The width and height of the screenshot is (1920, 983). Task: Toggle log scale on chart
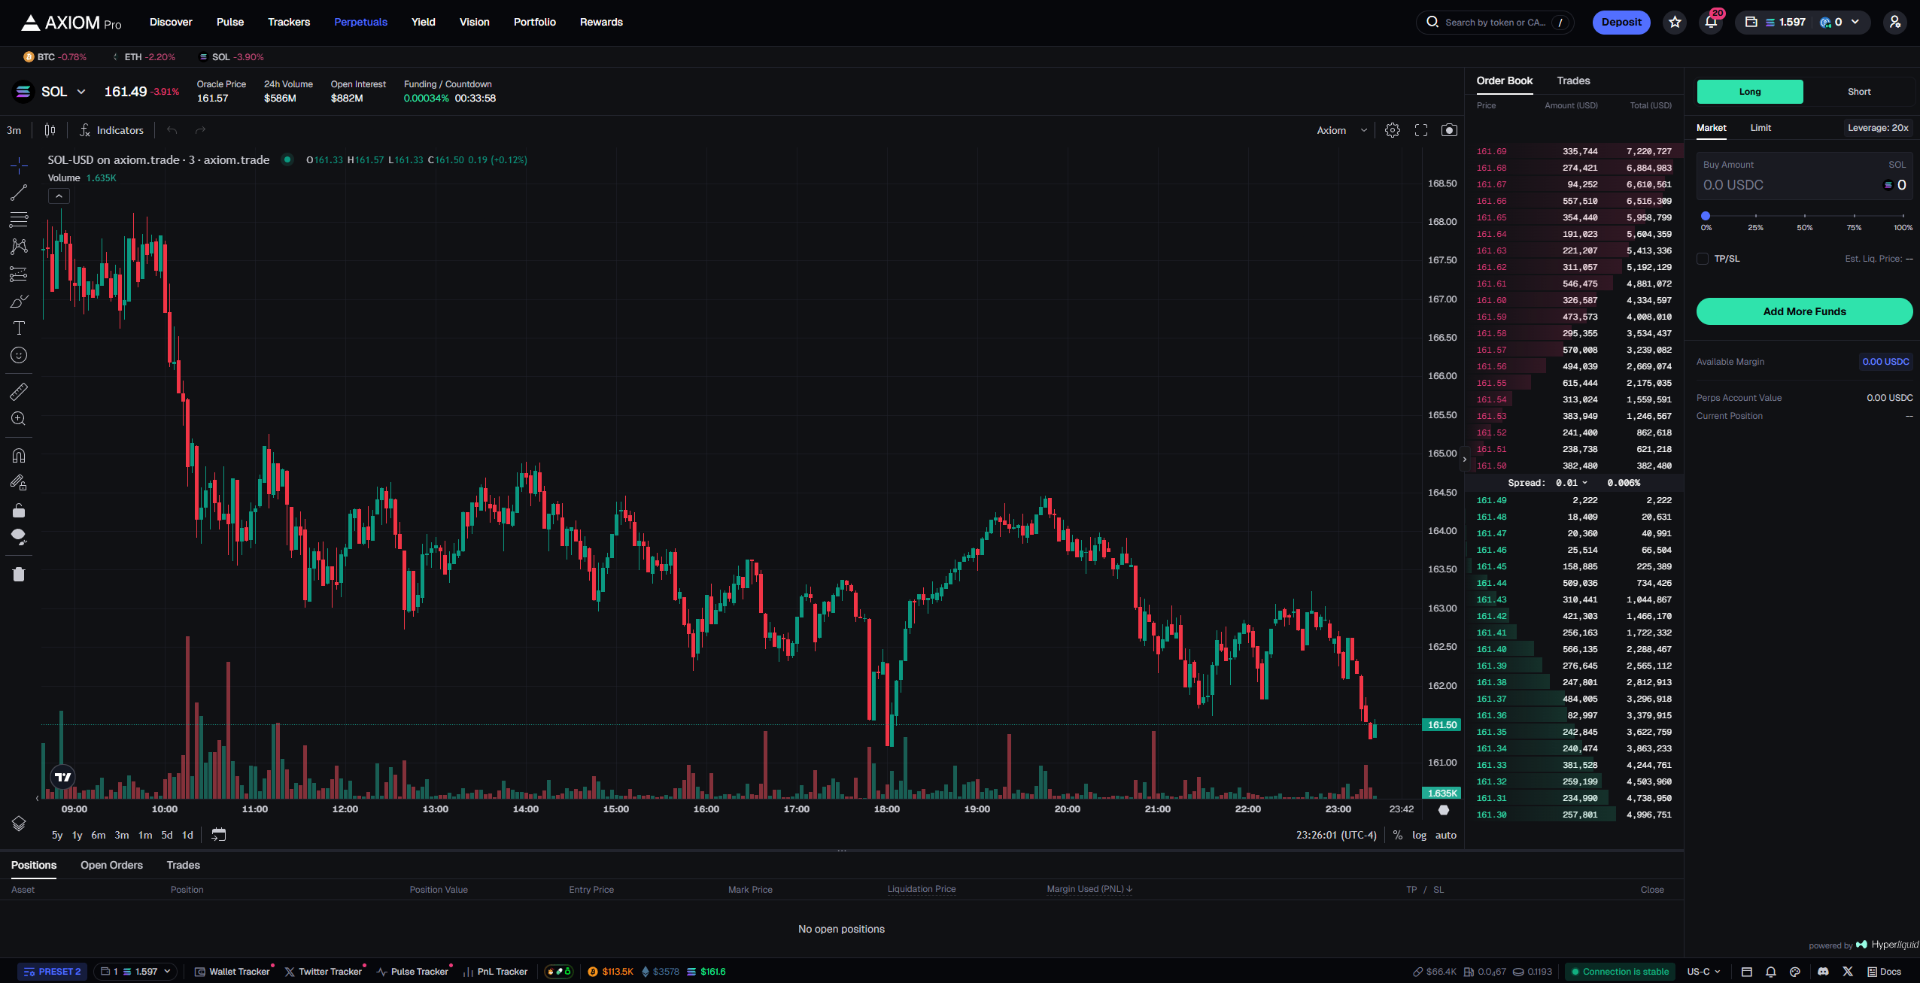(1419, 835)
